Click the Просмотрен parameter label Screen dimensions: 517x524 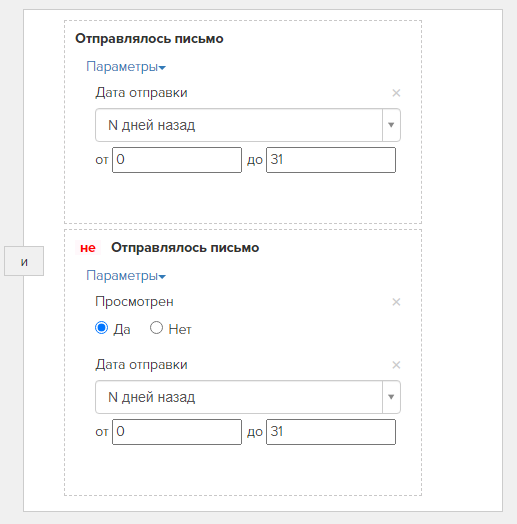point(134,301)
